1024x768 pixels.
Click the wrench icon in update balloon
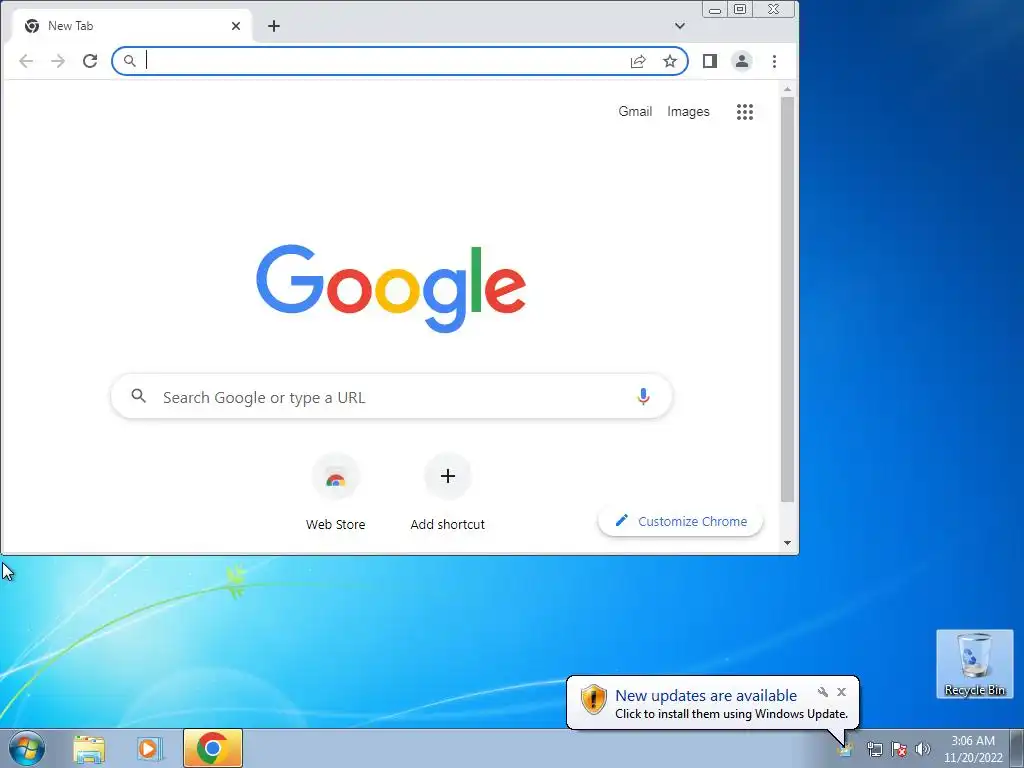(x=823, y=692)
